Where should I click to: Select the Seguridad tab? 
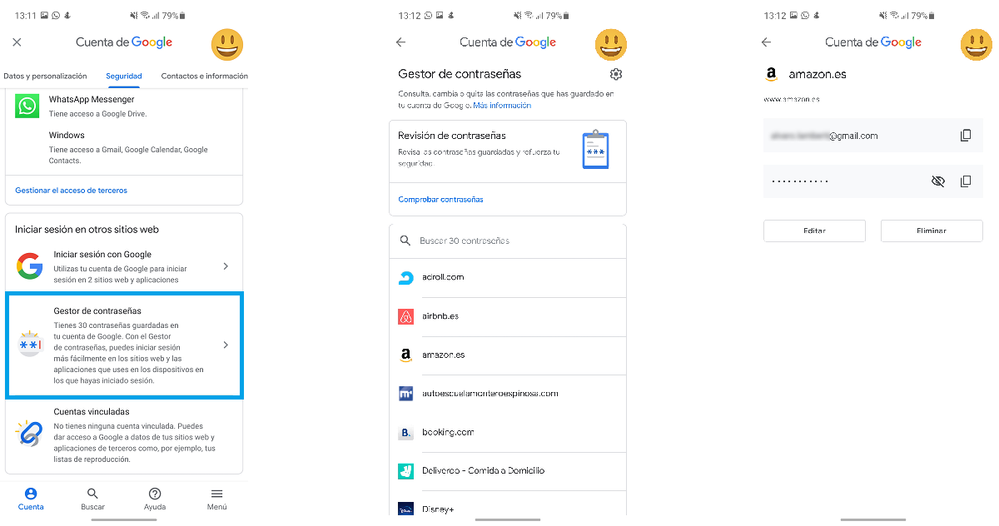click(124, 76)
